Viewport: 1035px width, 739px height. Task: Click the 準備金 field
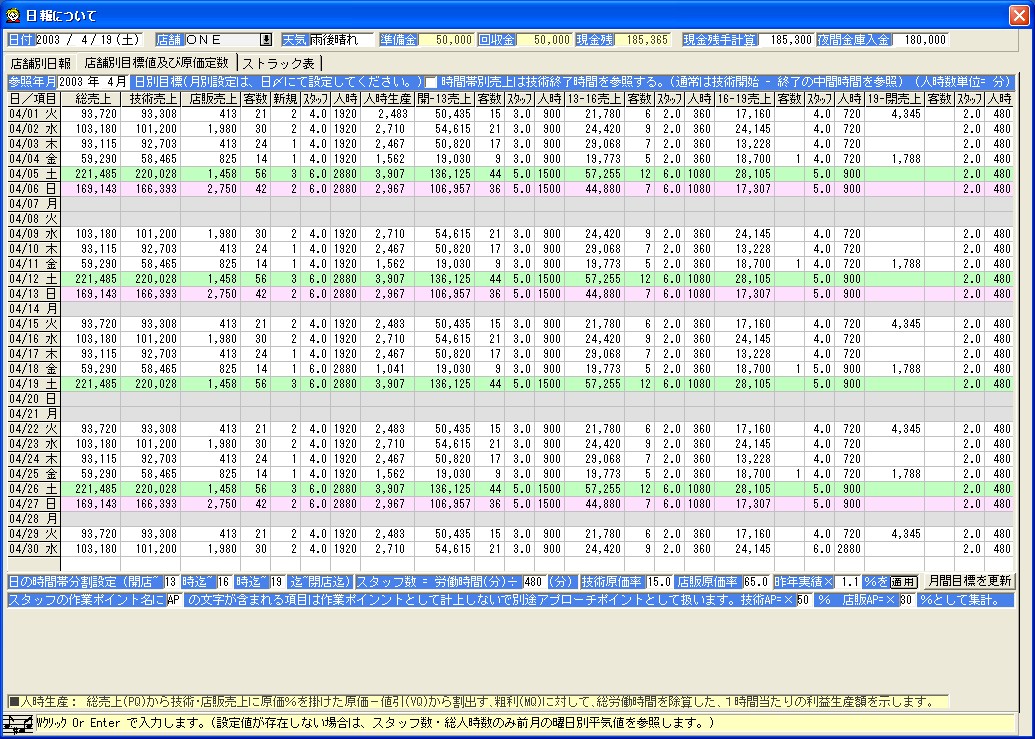point(446,40)
